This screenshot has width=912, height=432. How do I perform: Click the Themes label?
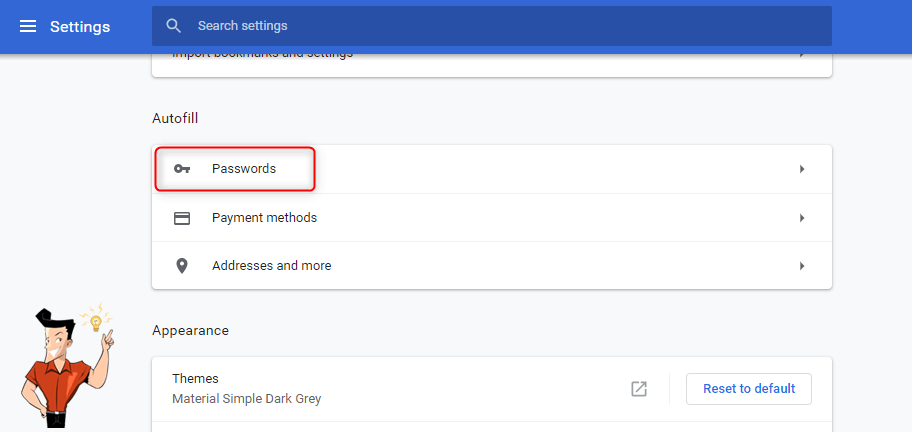coord(195,379)
